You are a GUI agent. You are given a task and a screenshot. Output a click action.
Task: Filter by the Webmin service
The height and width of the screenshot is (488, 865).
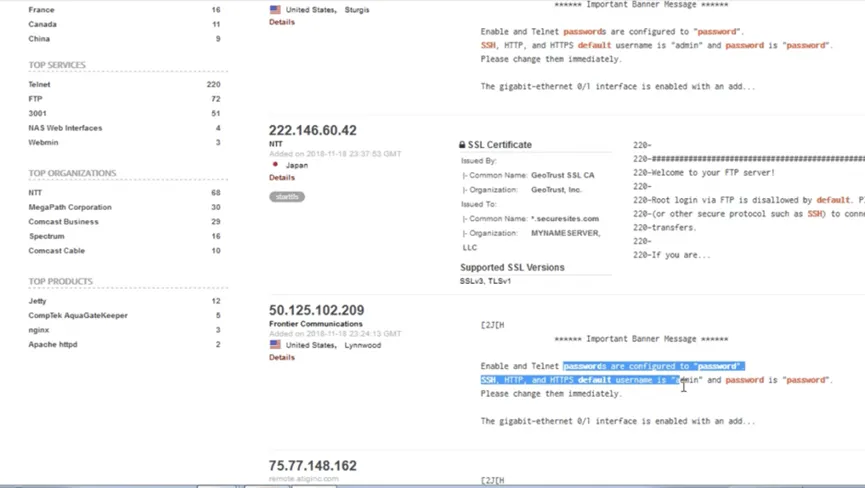(43, 142)
